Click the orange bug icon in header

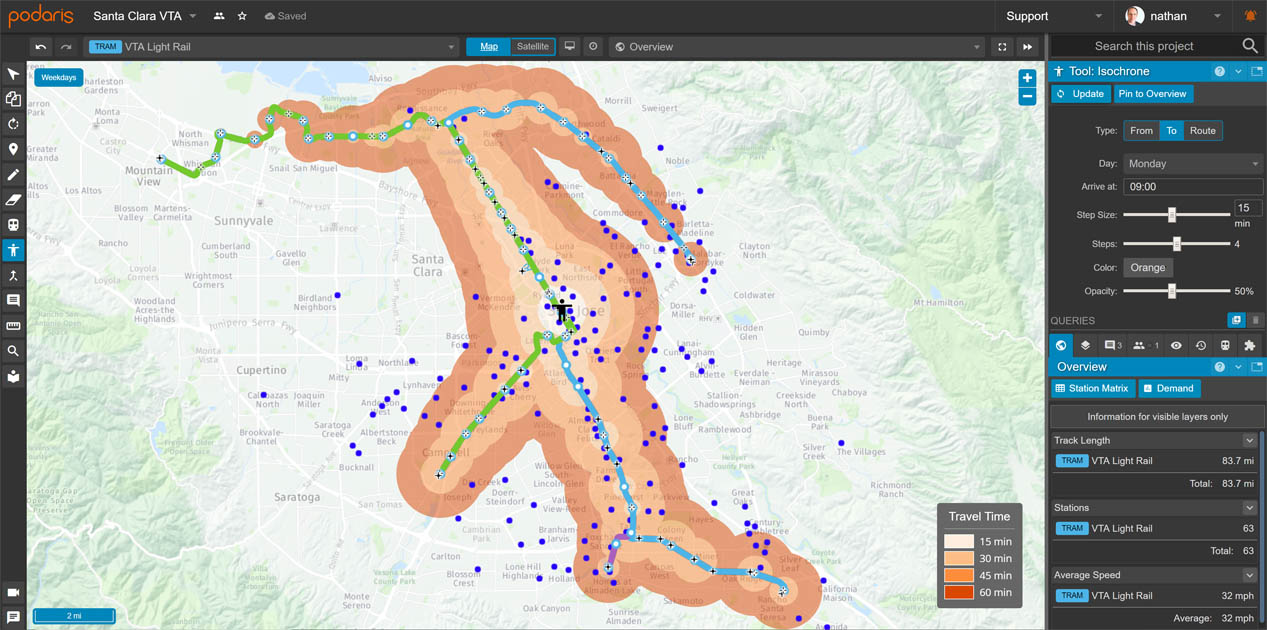(1250, 16)
